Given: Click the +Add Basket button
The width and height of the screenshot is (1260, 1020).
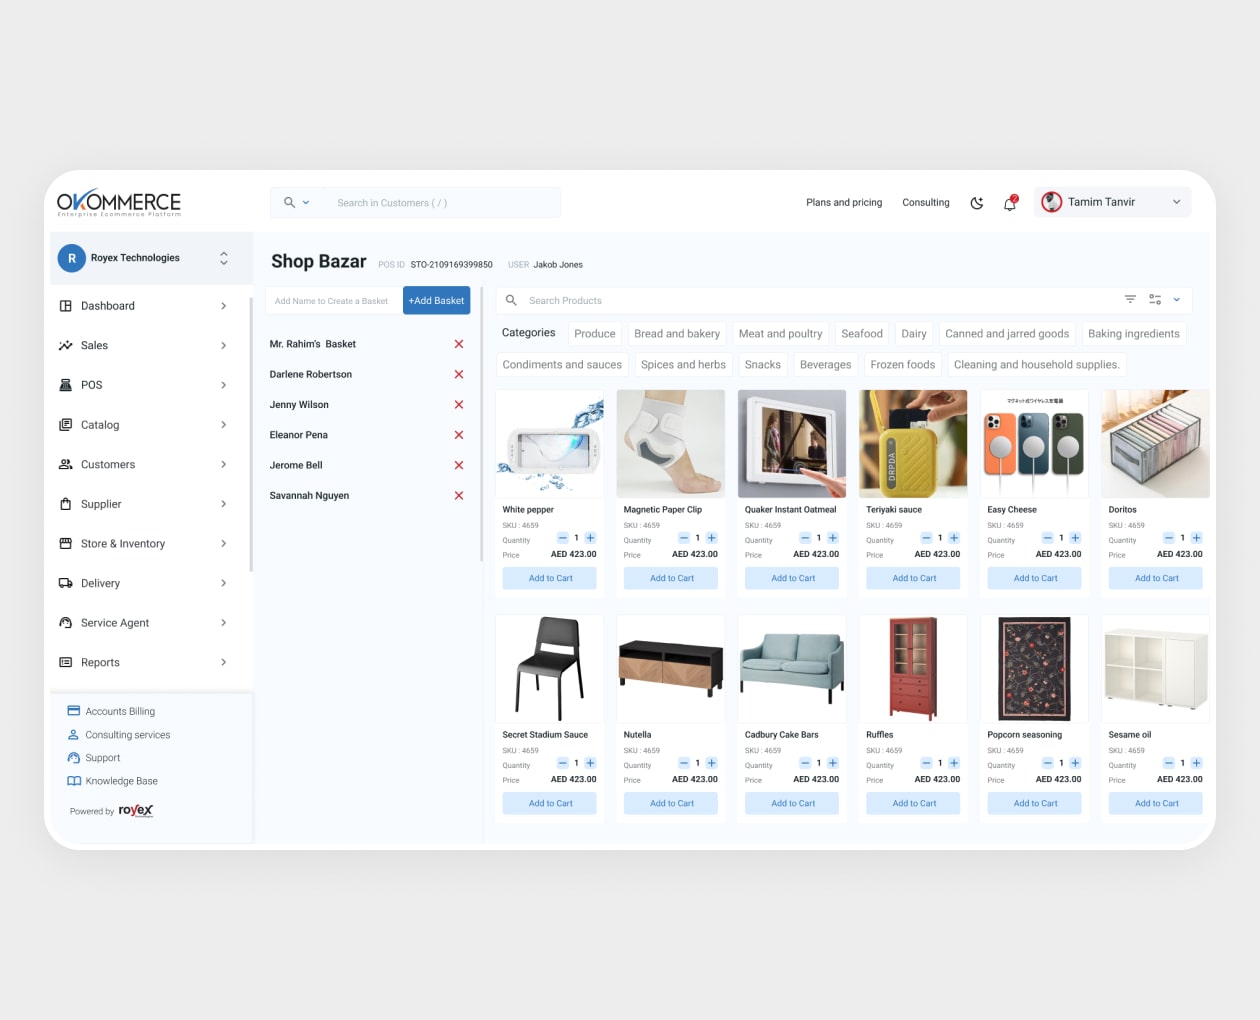Looking at the screenshot, I should point(436,300).
